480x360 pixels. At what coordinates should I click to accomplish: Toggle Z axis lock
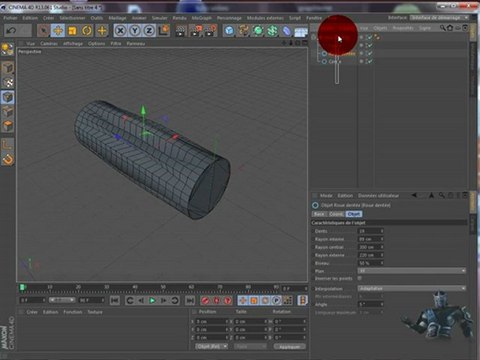pyautogui.click(x=149, y=31)
